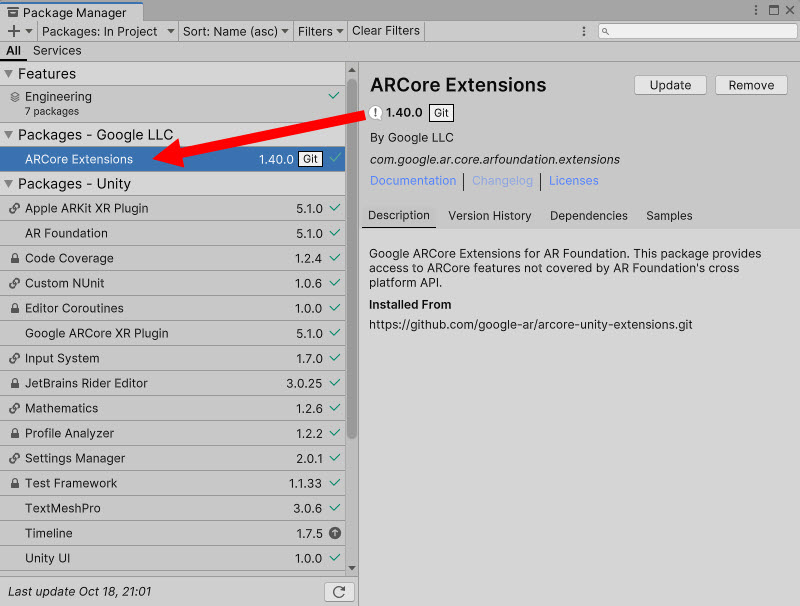Image resolution: width=800 pixels, height=606 pixels.
Task: Click the package list vertical scrollbar thumb
Action: click(352, 258)
